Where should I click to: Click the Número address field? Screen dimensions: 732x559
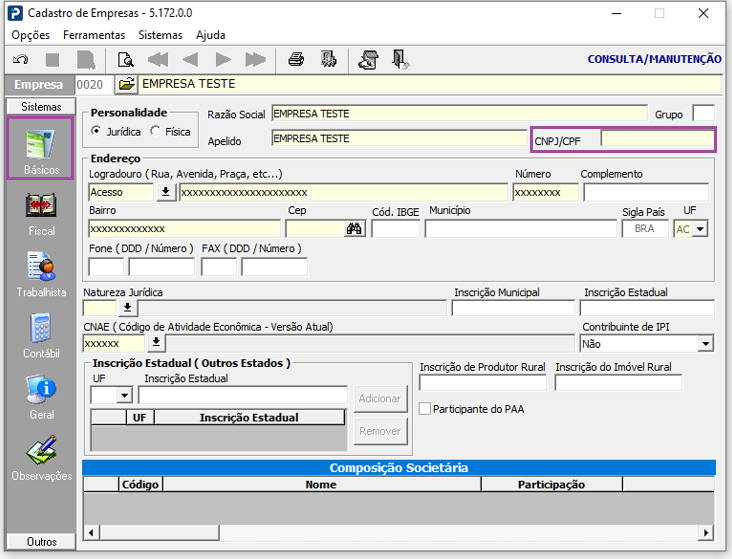(545, 192)
